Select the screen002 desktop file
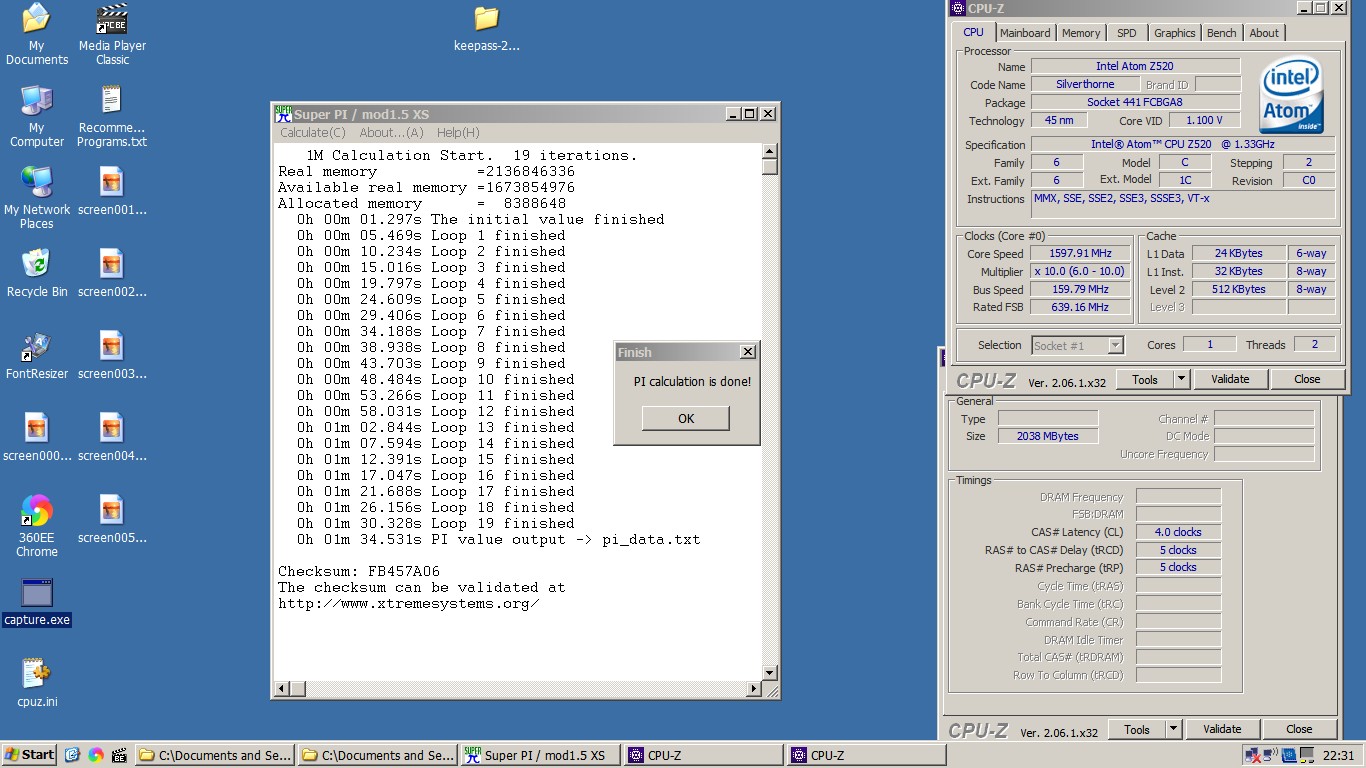 point(112,273)
